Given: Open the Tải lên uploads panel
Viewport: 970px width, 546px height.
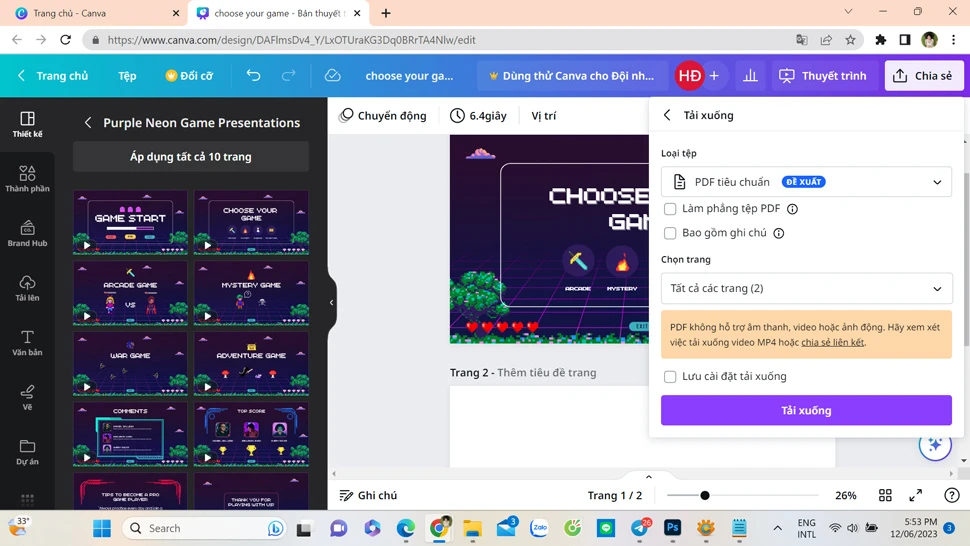Looking at the screenshot, I should pyautogui.click(x=27, y=288).
